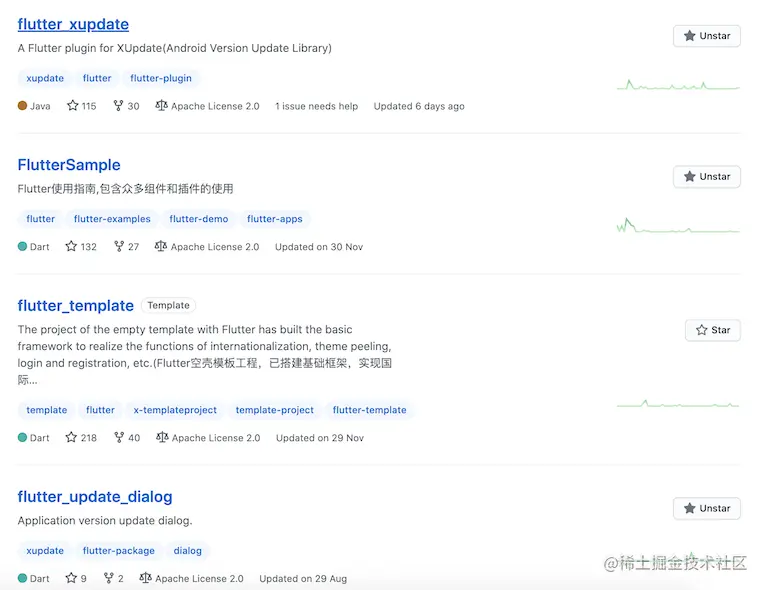Screen dimensions: 765x590
Task: Unstar the flutter_xupdate repository
Action: click(707, 36)
